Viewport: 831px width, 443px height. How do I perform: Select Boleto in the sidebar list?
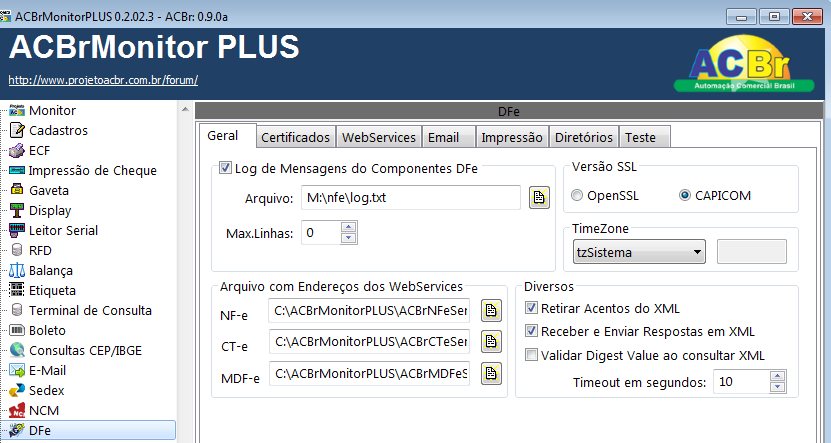[x=47, y=330]
